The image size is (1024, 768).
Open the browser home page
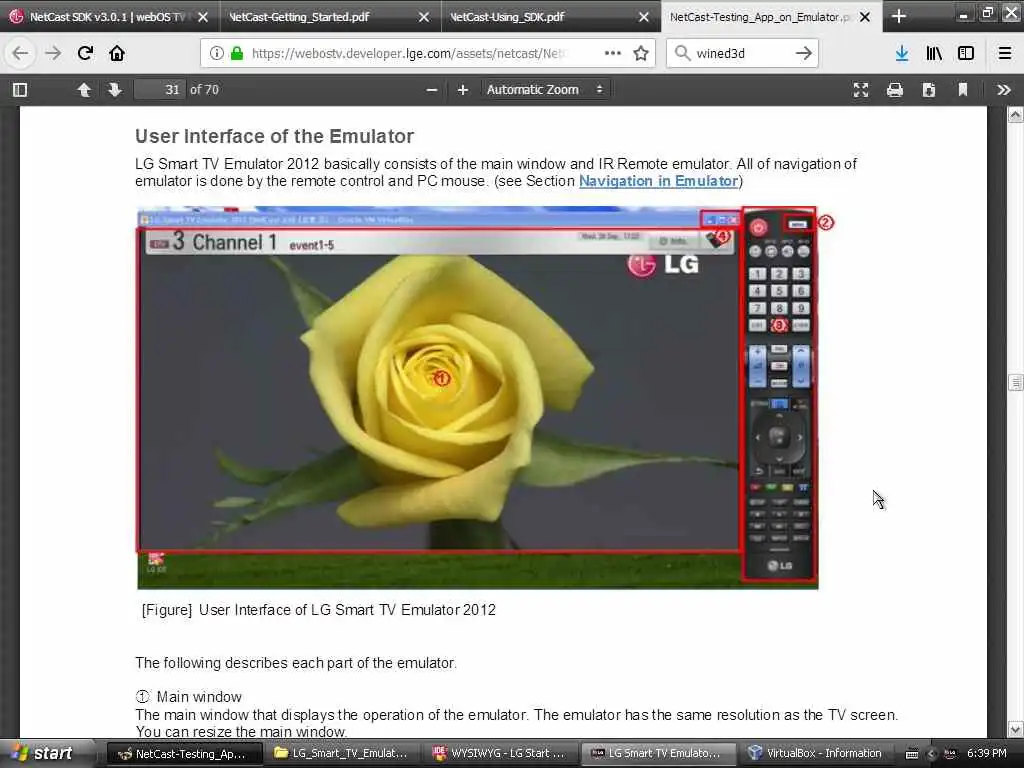pos(117,54)
